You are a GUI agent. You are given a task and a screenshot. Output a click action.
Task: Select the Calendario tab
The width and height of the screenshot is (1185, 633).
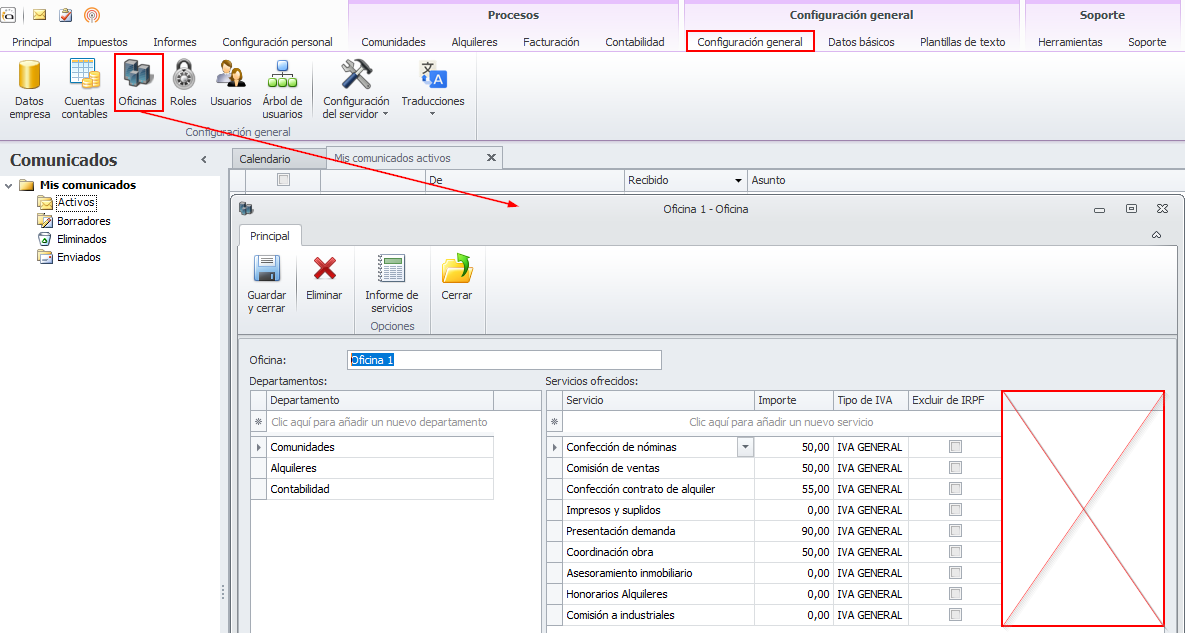pyautogui.click(x=265, y=159)
